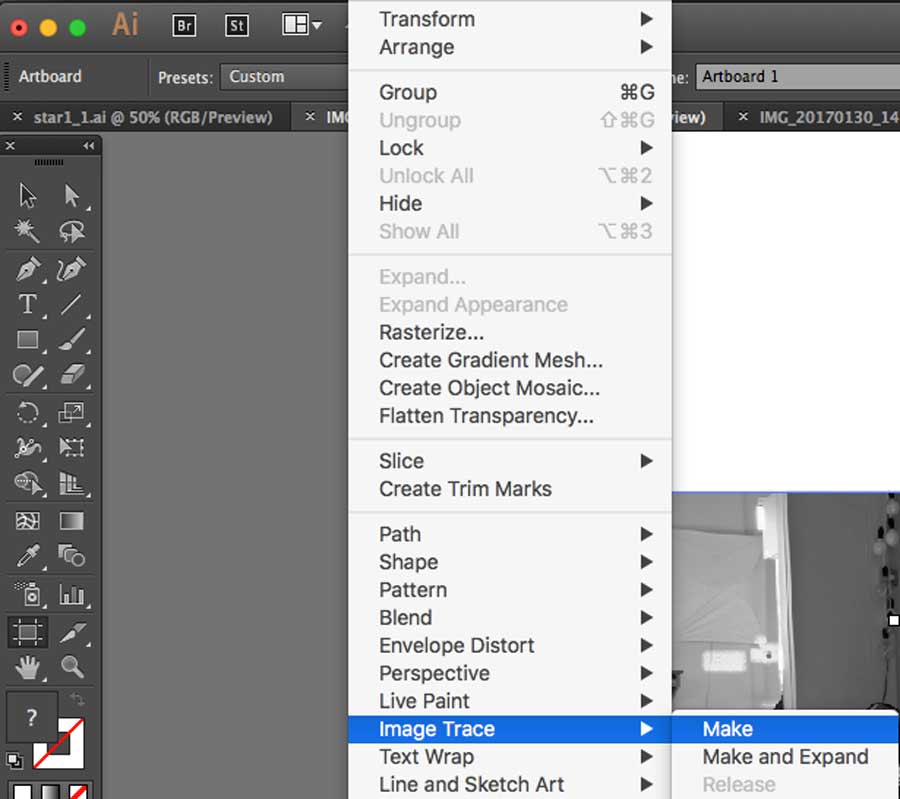Click Rasterize... menu entry
The width and height of the screenshot is (900, 799).
(432, 333)
